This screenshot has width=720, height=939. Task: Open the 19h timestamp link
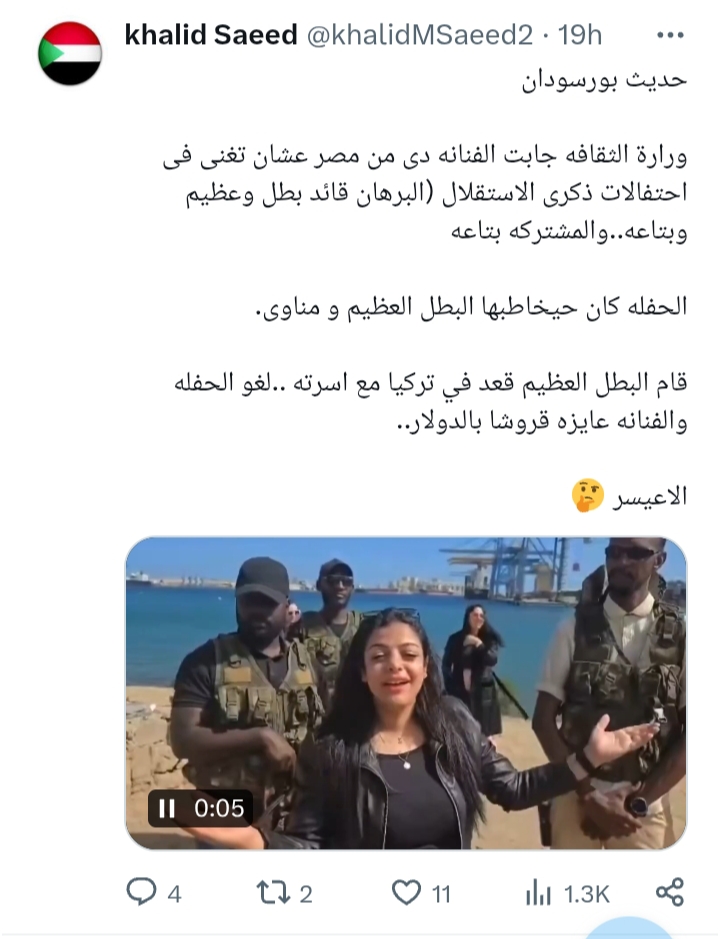(x=579, y=35)
